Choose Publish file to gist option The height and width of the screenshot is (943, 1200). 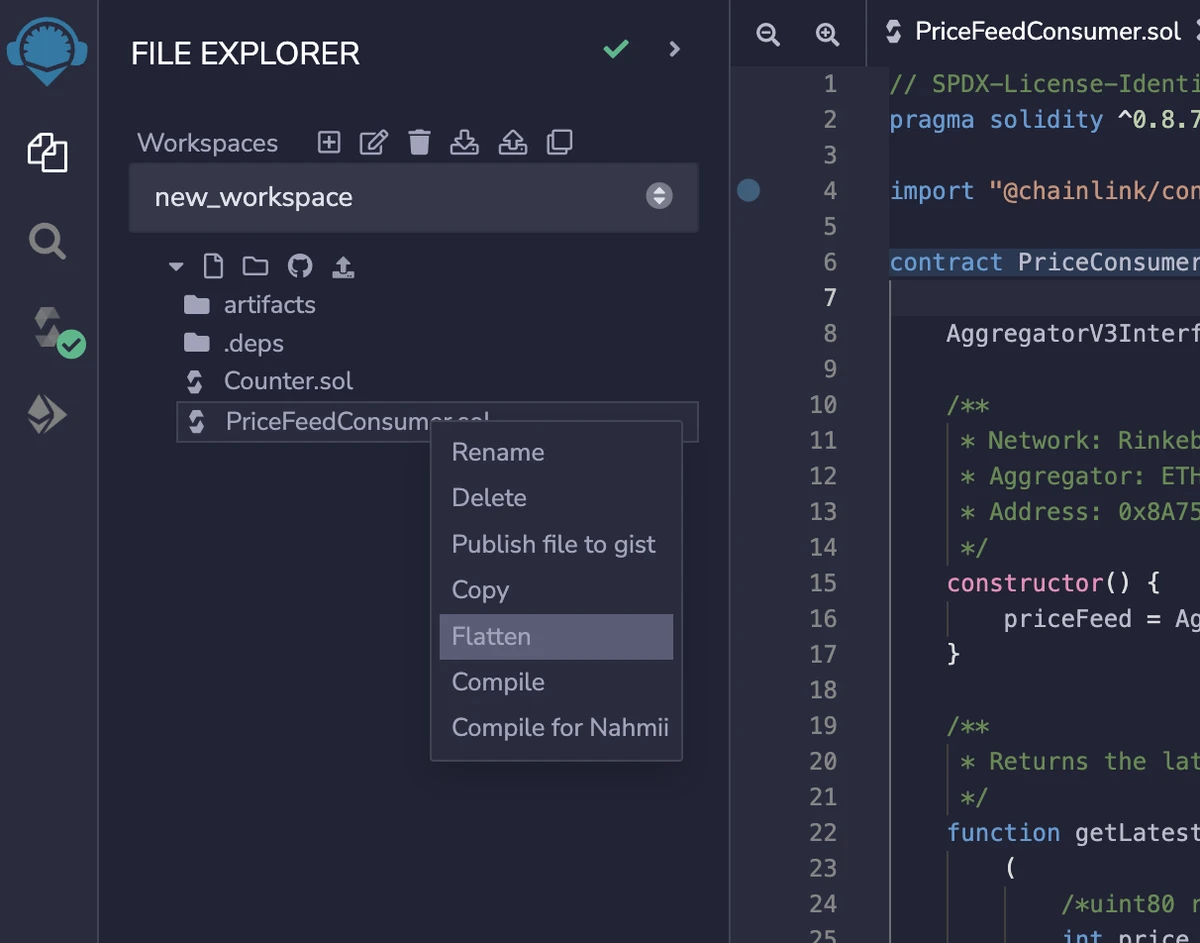point(554,544)
